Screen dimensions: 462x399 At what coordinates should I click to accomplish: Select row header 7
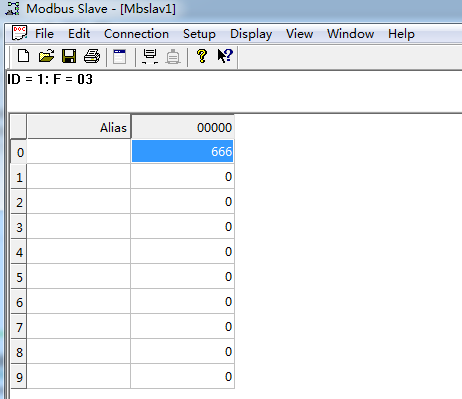pos(19,327)
